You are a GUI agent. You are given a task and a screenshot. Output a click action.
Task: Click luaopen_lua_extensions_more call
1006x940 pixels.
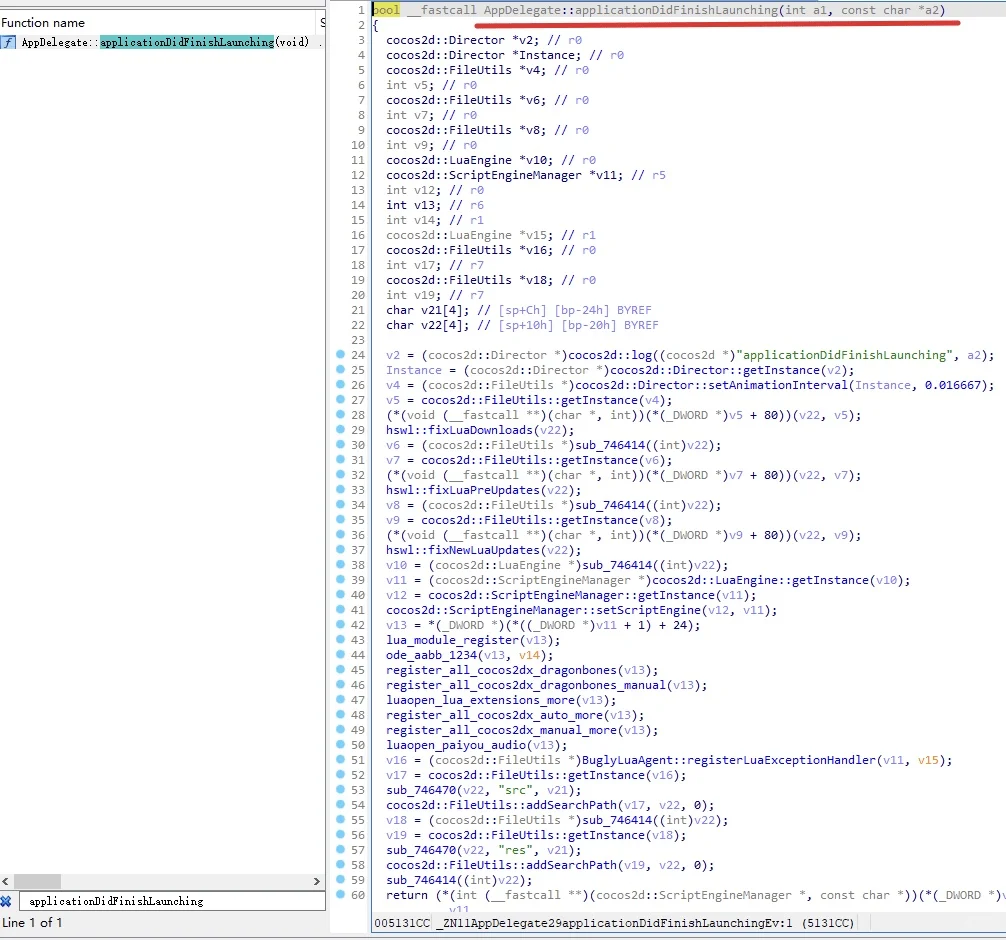tap(481, 700)
